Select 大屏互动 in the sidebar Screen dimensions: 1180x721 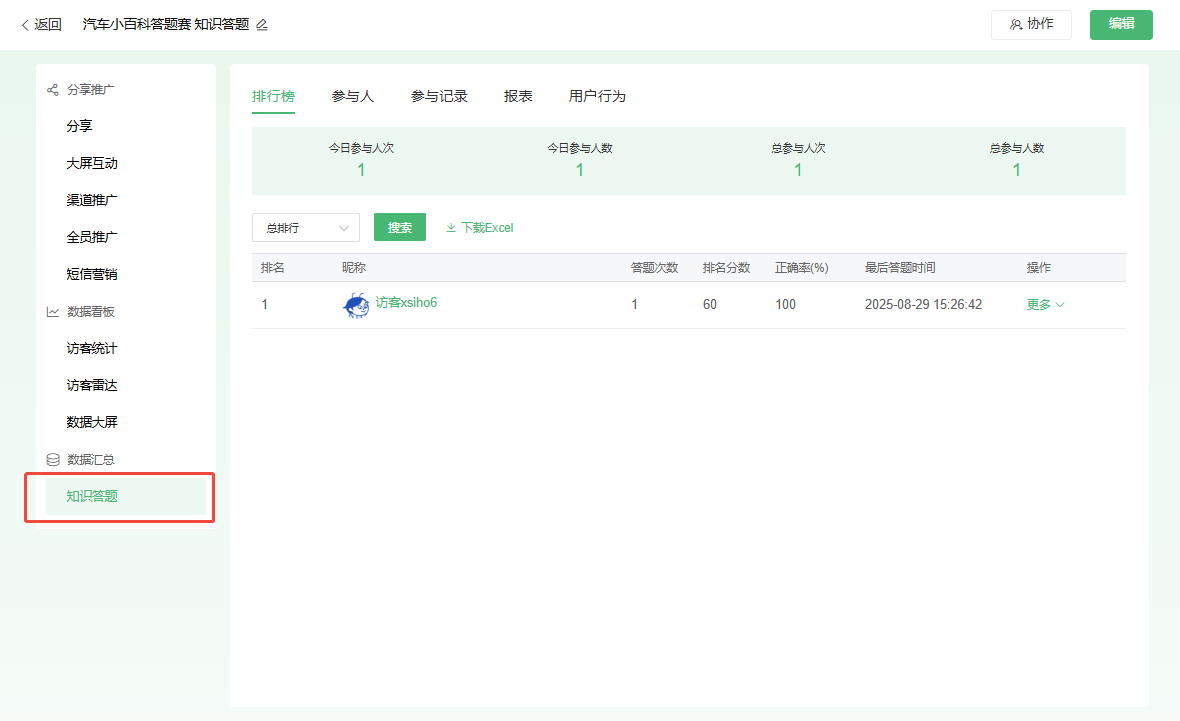pyautogui.click(x=92, y=164)
